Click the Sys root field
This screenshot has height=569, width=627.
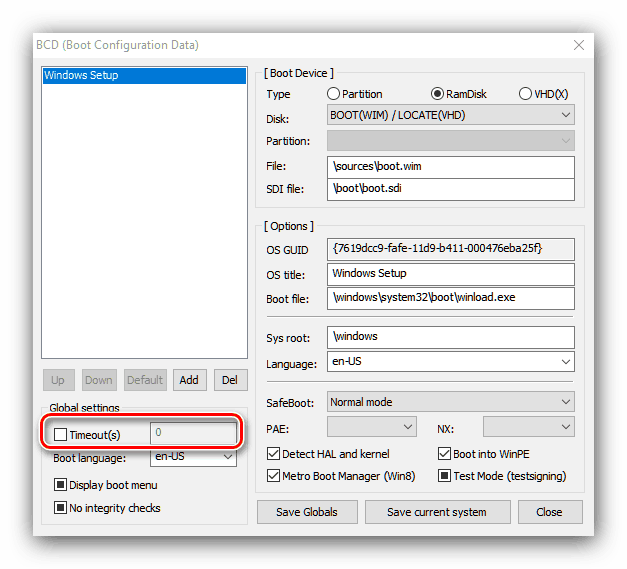[451, 337]
